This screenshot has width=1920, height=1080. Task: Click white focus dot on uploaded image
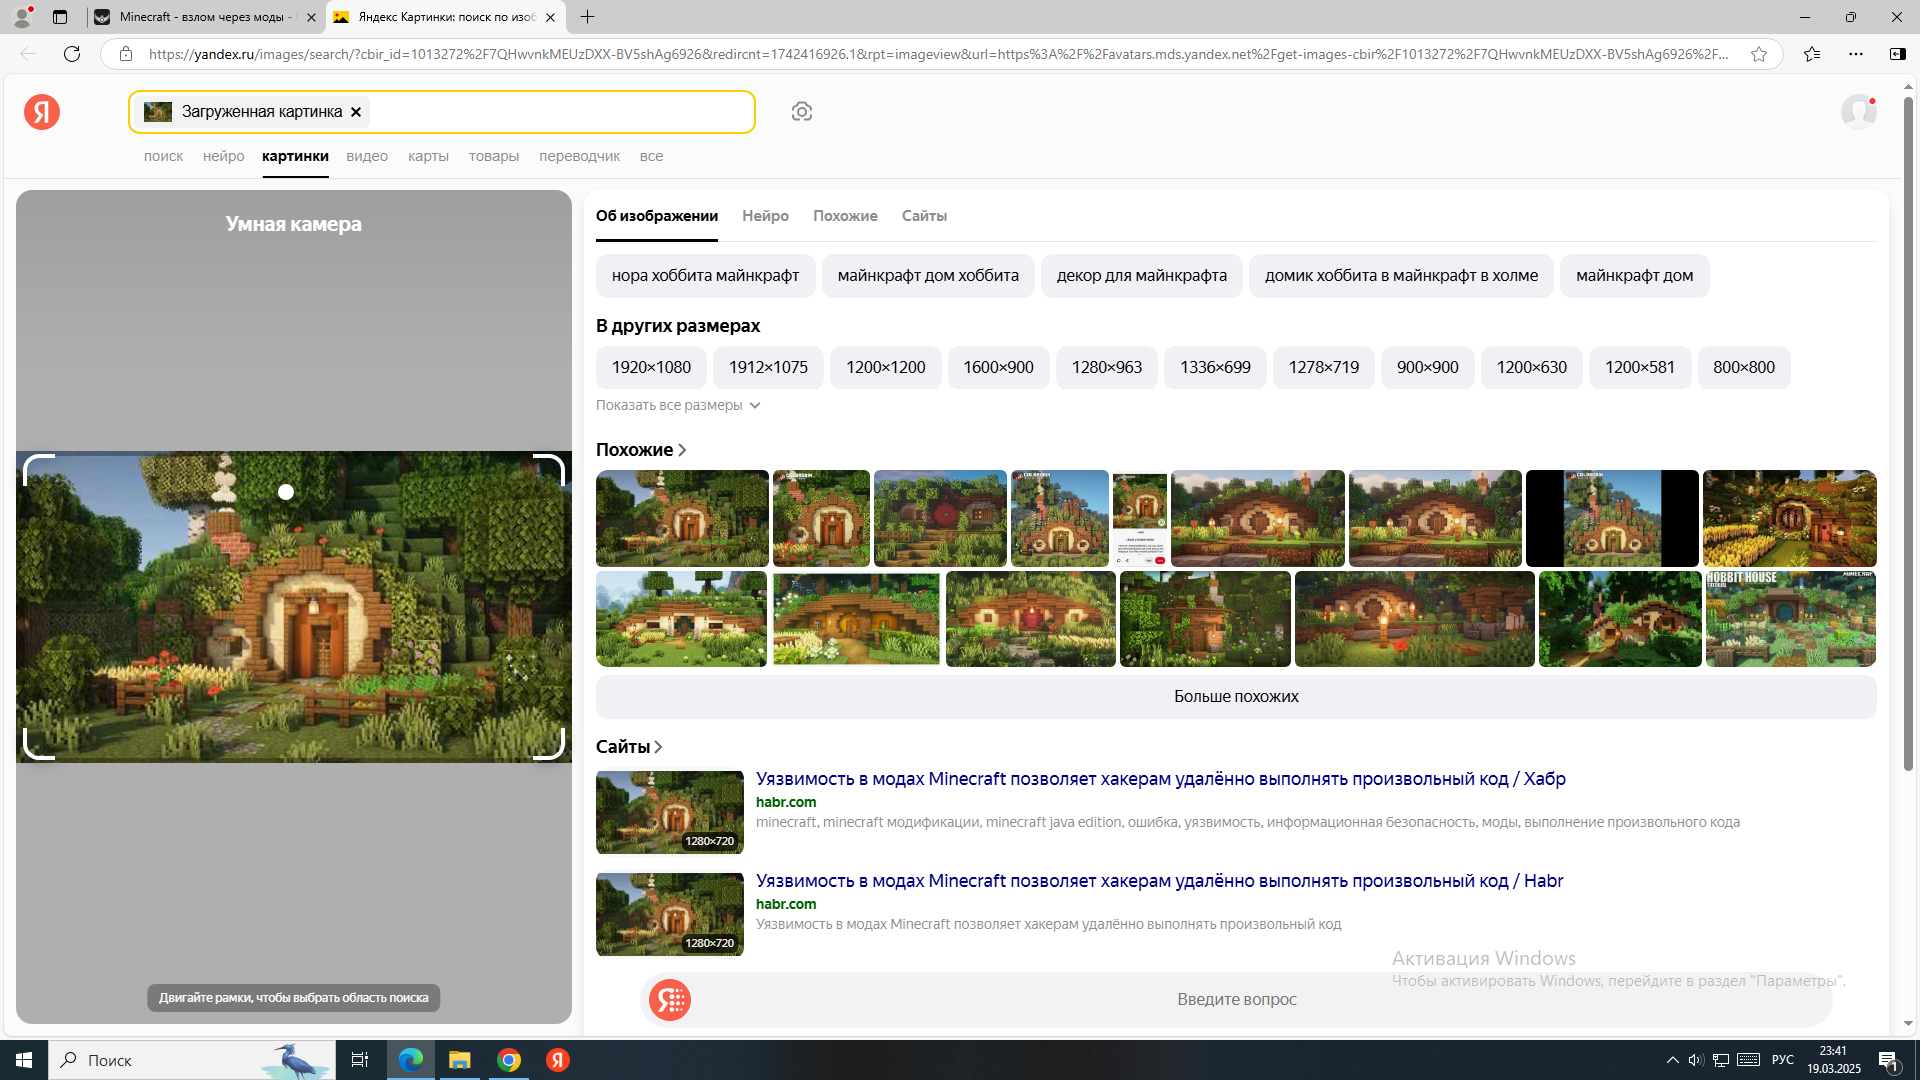coord(286,492)
